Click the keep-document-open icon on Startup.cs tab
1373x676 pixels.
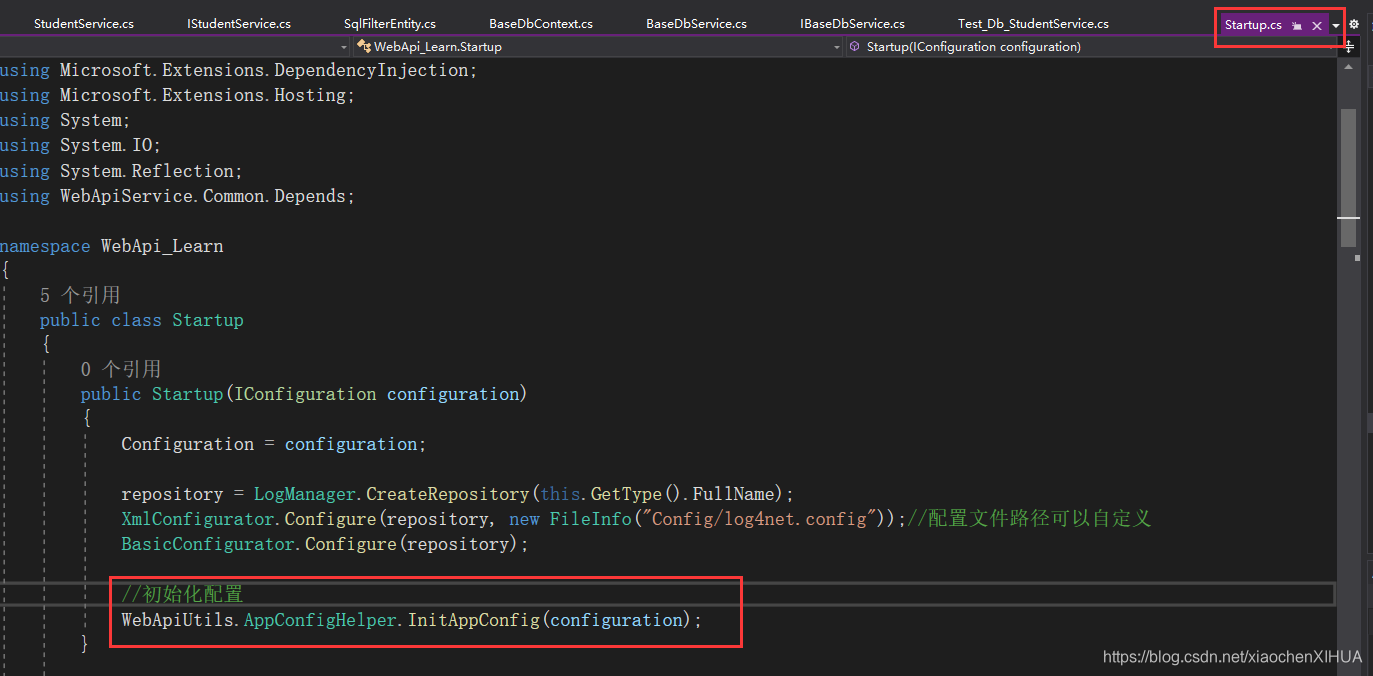[x=1295, y=25]
